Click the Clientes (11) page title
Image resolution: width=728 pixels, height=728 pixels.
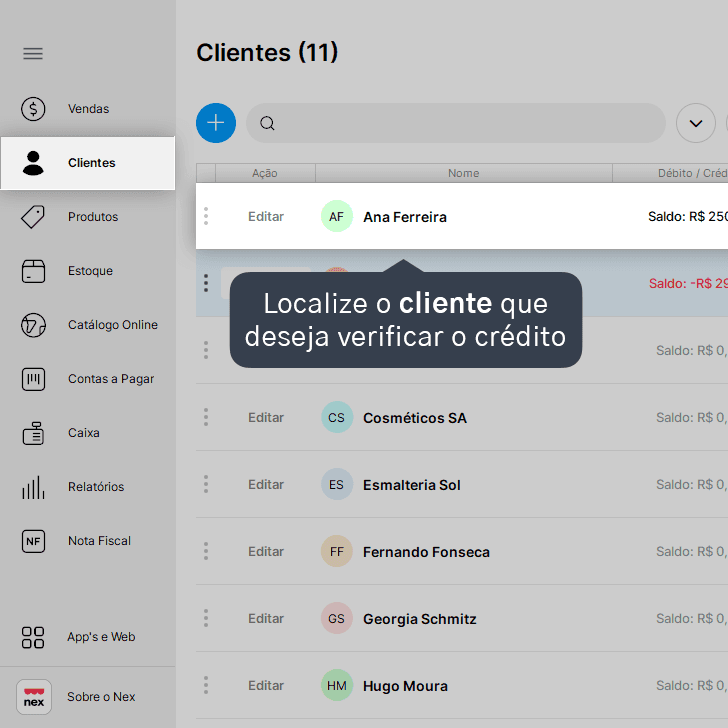(x=267, y=52)
